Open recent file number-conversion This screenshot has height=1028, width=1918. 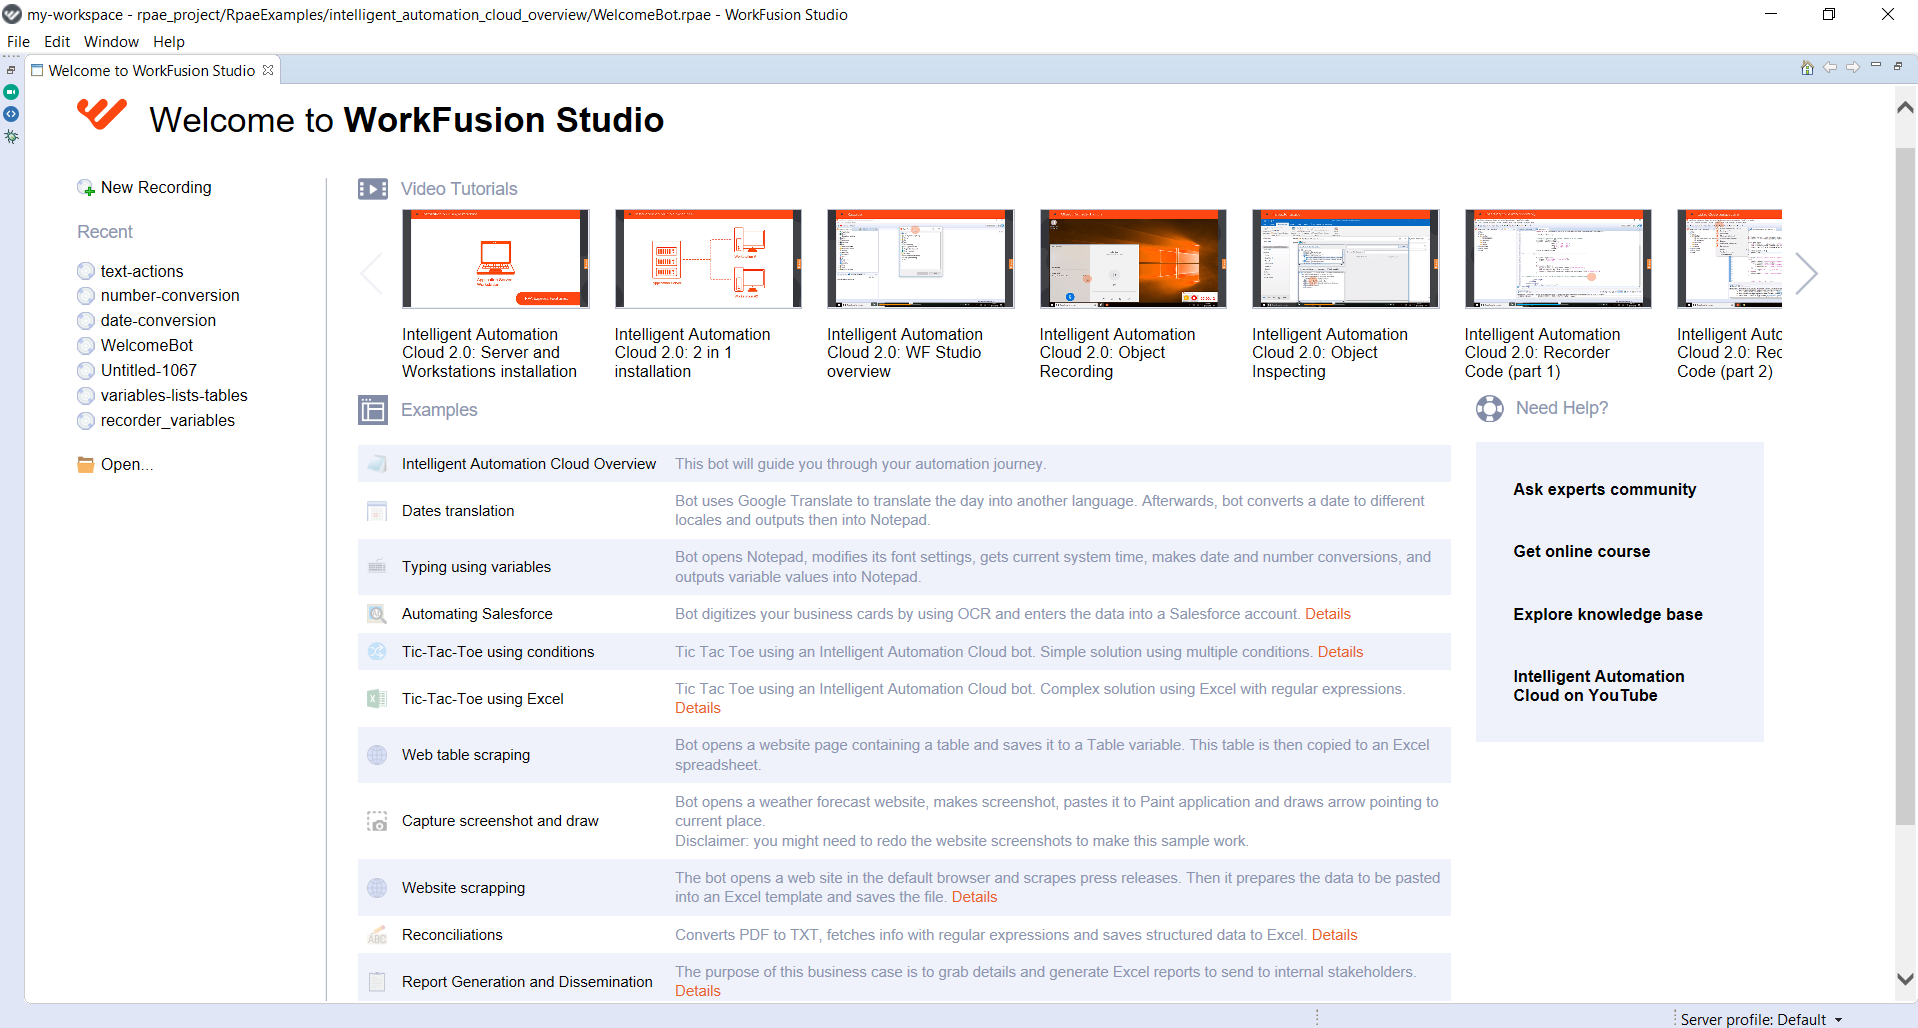(x=170, y=296)
